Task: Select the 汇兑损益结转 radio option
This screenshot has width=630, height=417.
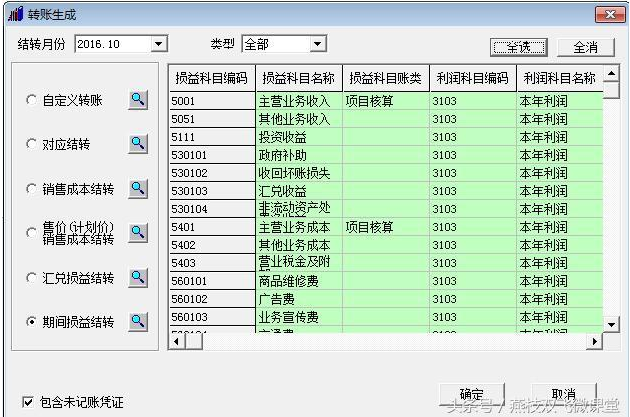Action: tap(32, 278)
